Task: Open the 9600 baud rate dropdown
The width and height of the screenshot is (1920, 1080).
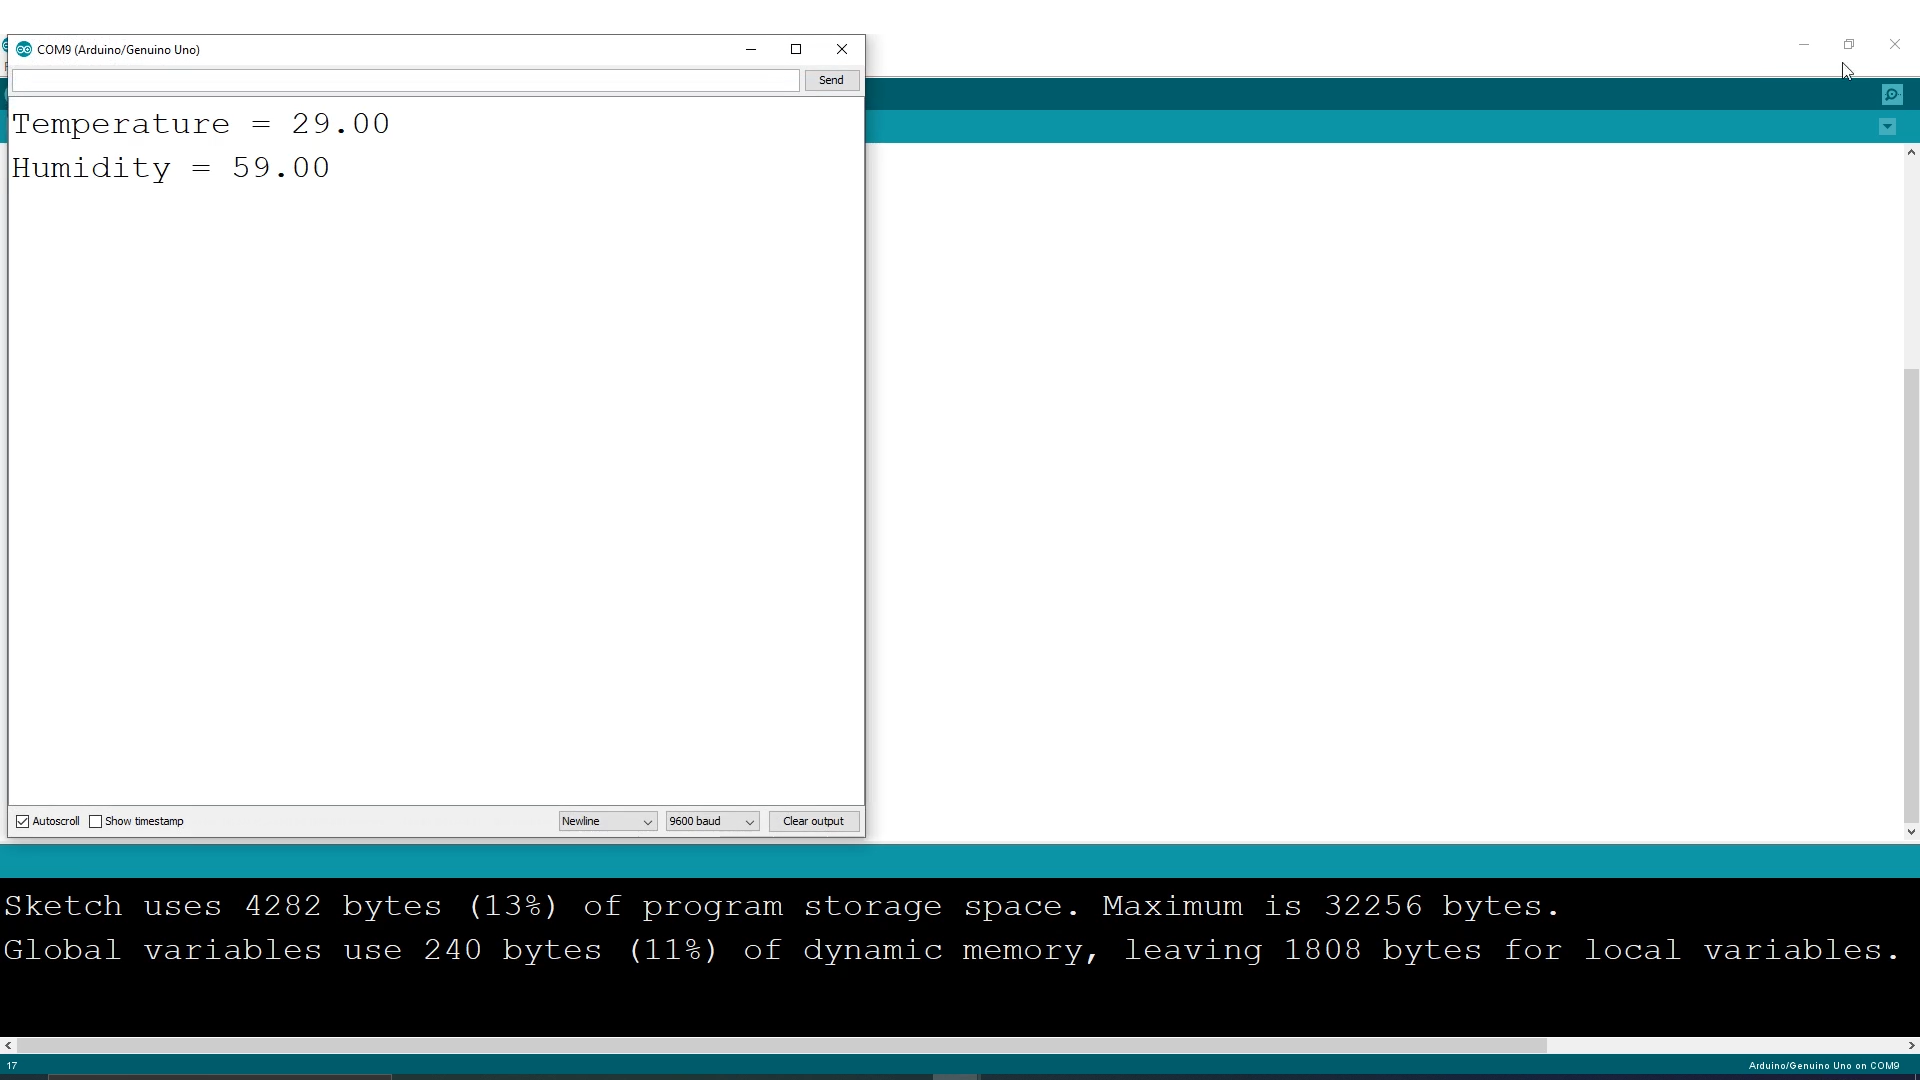Action: pos(712,821)
